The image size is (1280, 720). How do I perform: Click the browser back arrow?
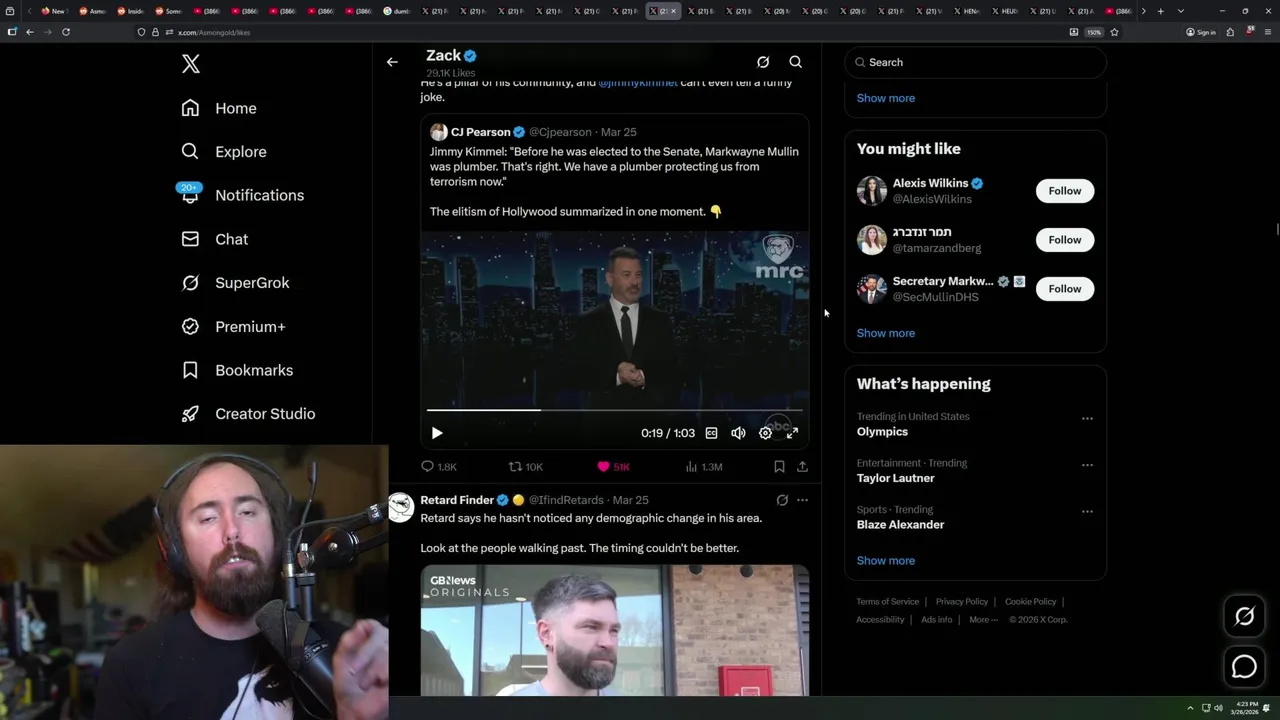pos(30,32)
